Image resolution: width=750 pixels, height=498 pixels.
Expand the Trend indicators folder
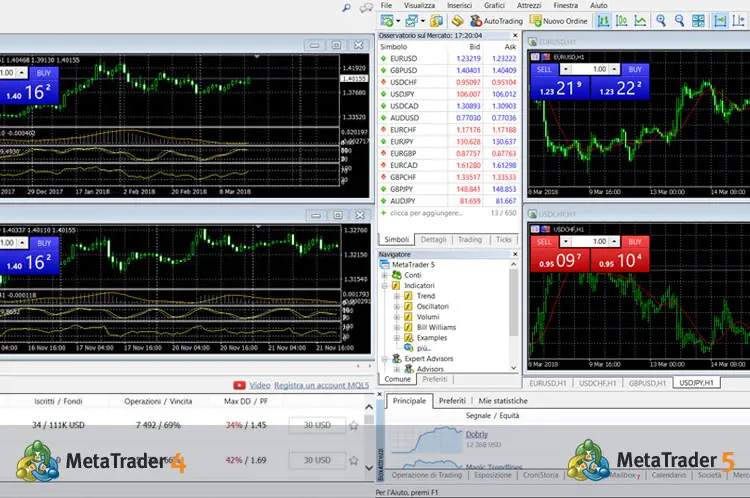(397, 296)
